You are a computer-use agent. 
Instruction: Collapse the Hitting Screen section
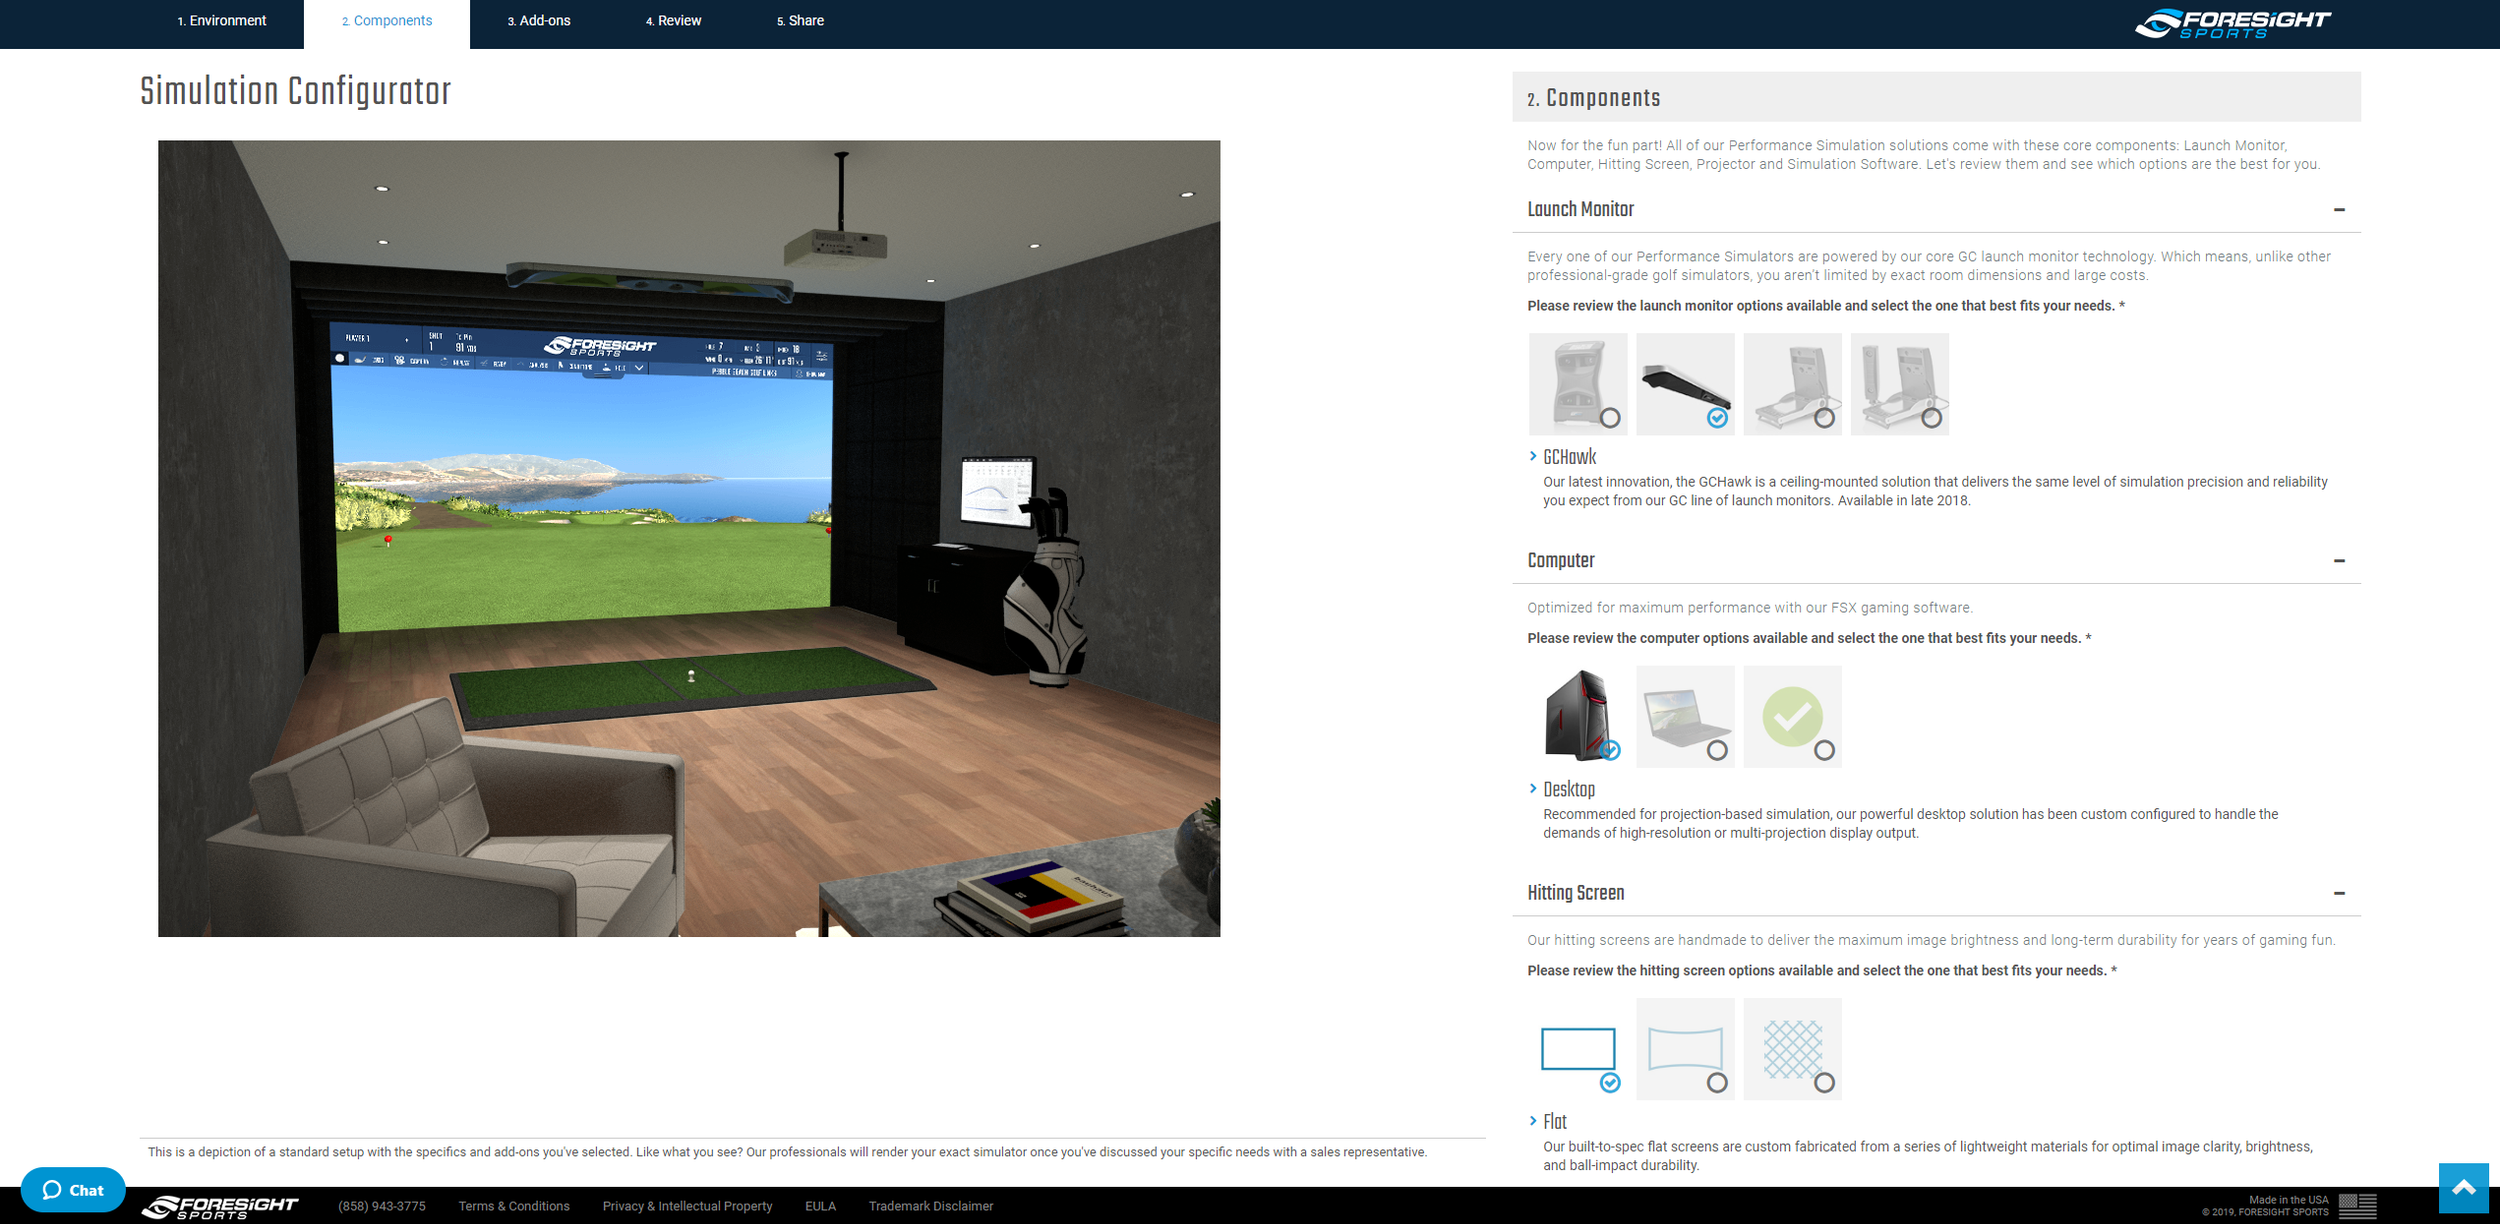2338,894
